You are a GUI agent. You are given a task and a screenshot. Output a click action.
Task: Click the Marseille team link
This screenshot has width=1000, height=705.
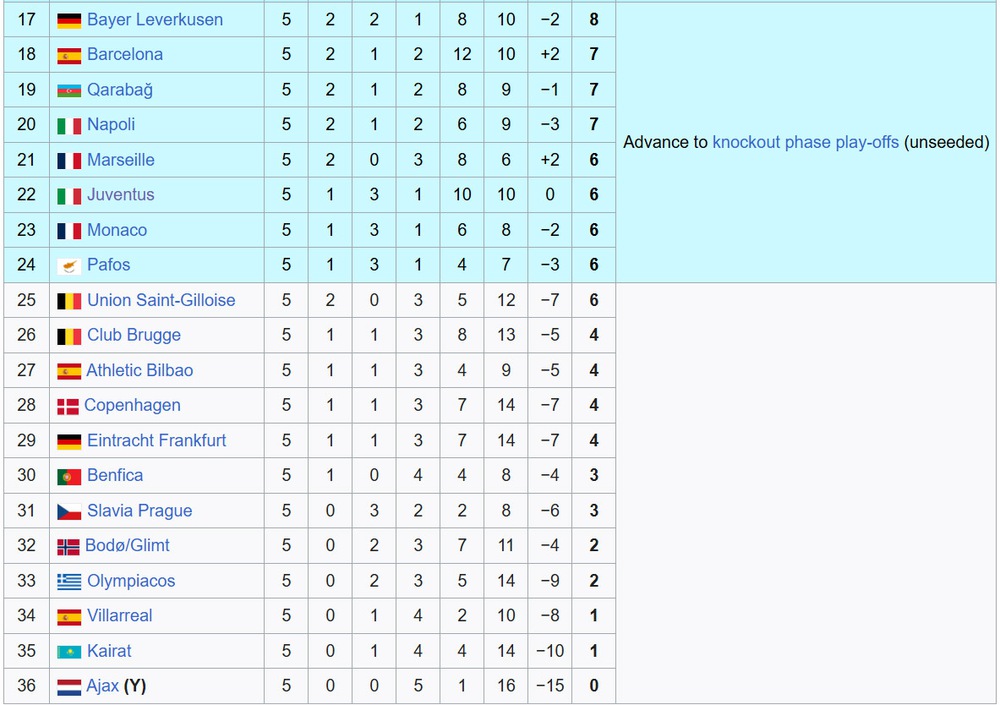121,160
